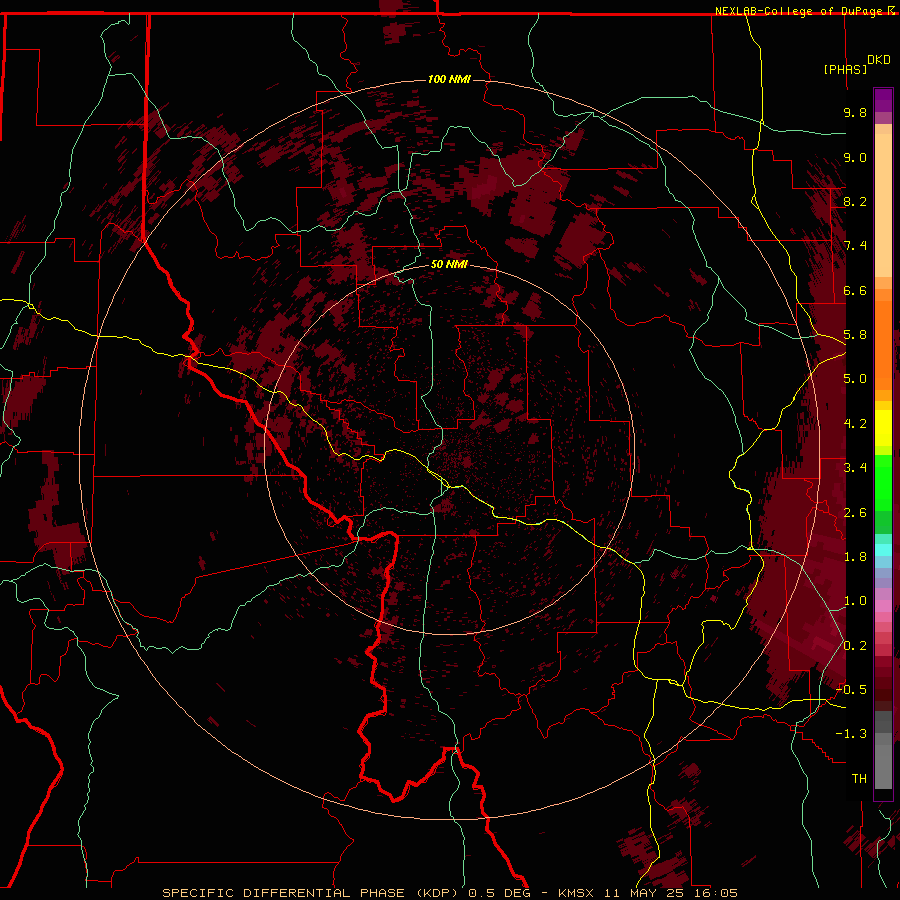
Task: Click the 4.2 scale value
Action: coord(855,424)
